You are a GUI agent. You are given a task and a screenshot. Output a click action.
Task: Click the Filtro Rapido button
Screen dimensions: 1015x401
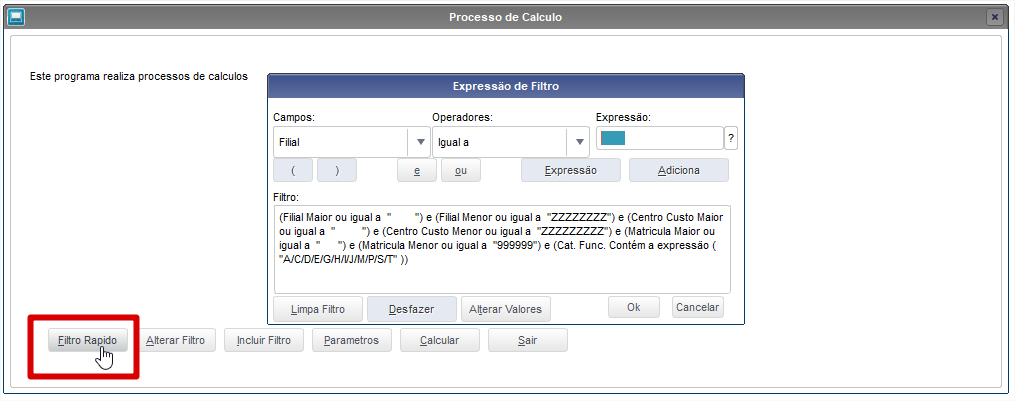click(87, 340)
